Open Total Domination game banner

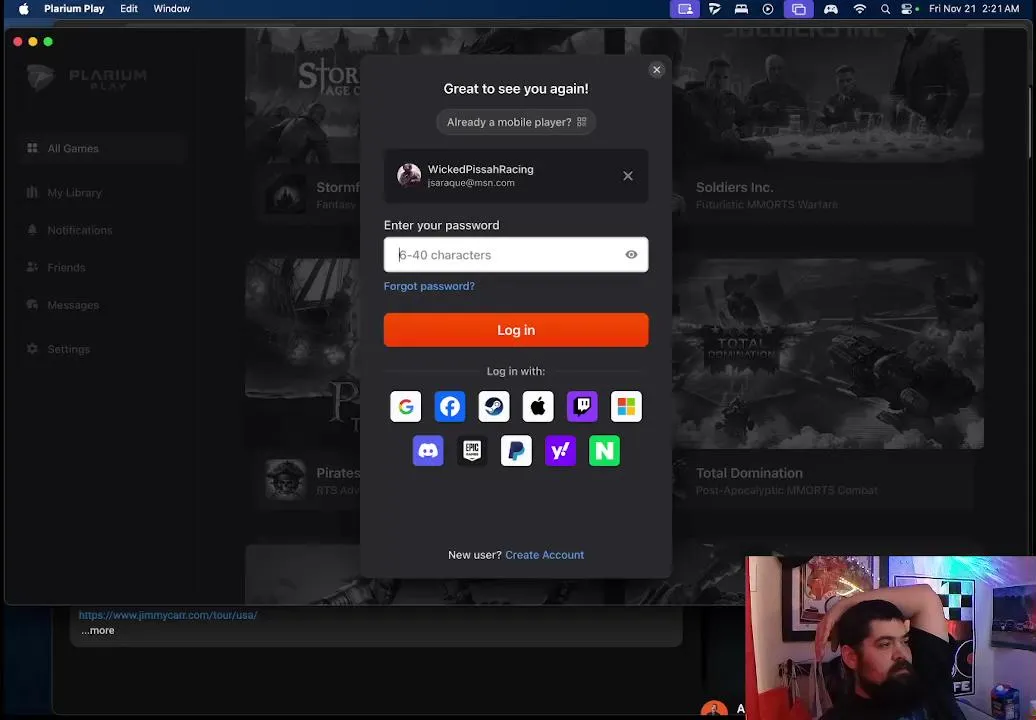(827, 353)
